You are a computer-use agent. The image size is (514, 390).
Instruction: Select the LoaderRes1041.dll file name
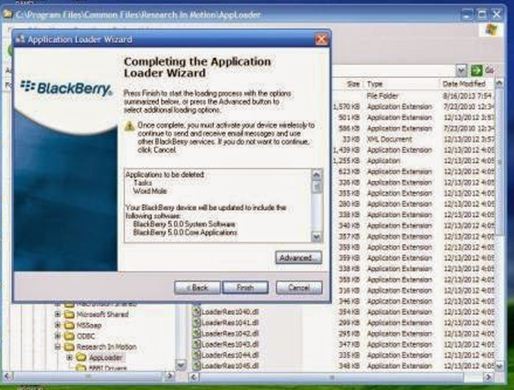pos(230,323)
